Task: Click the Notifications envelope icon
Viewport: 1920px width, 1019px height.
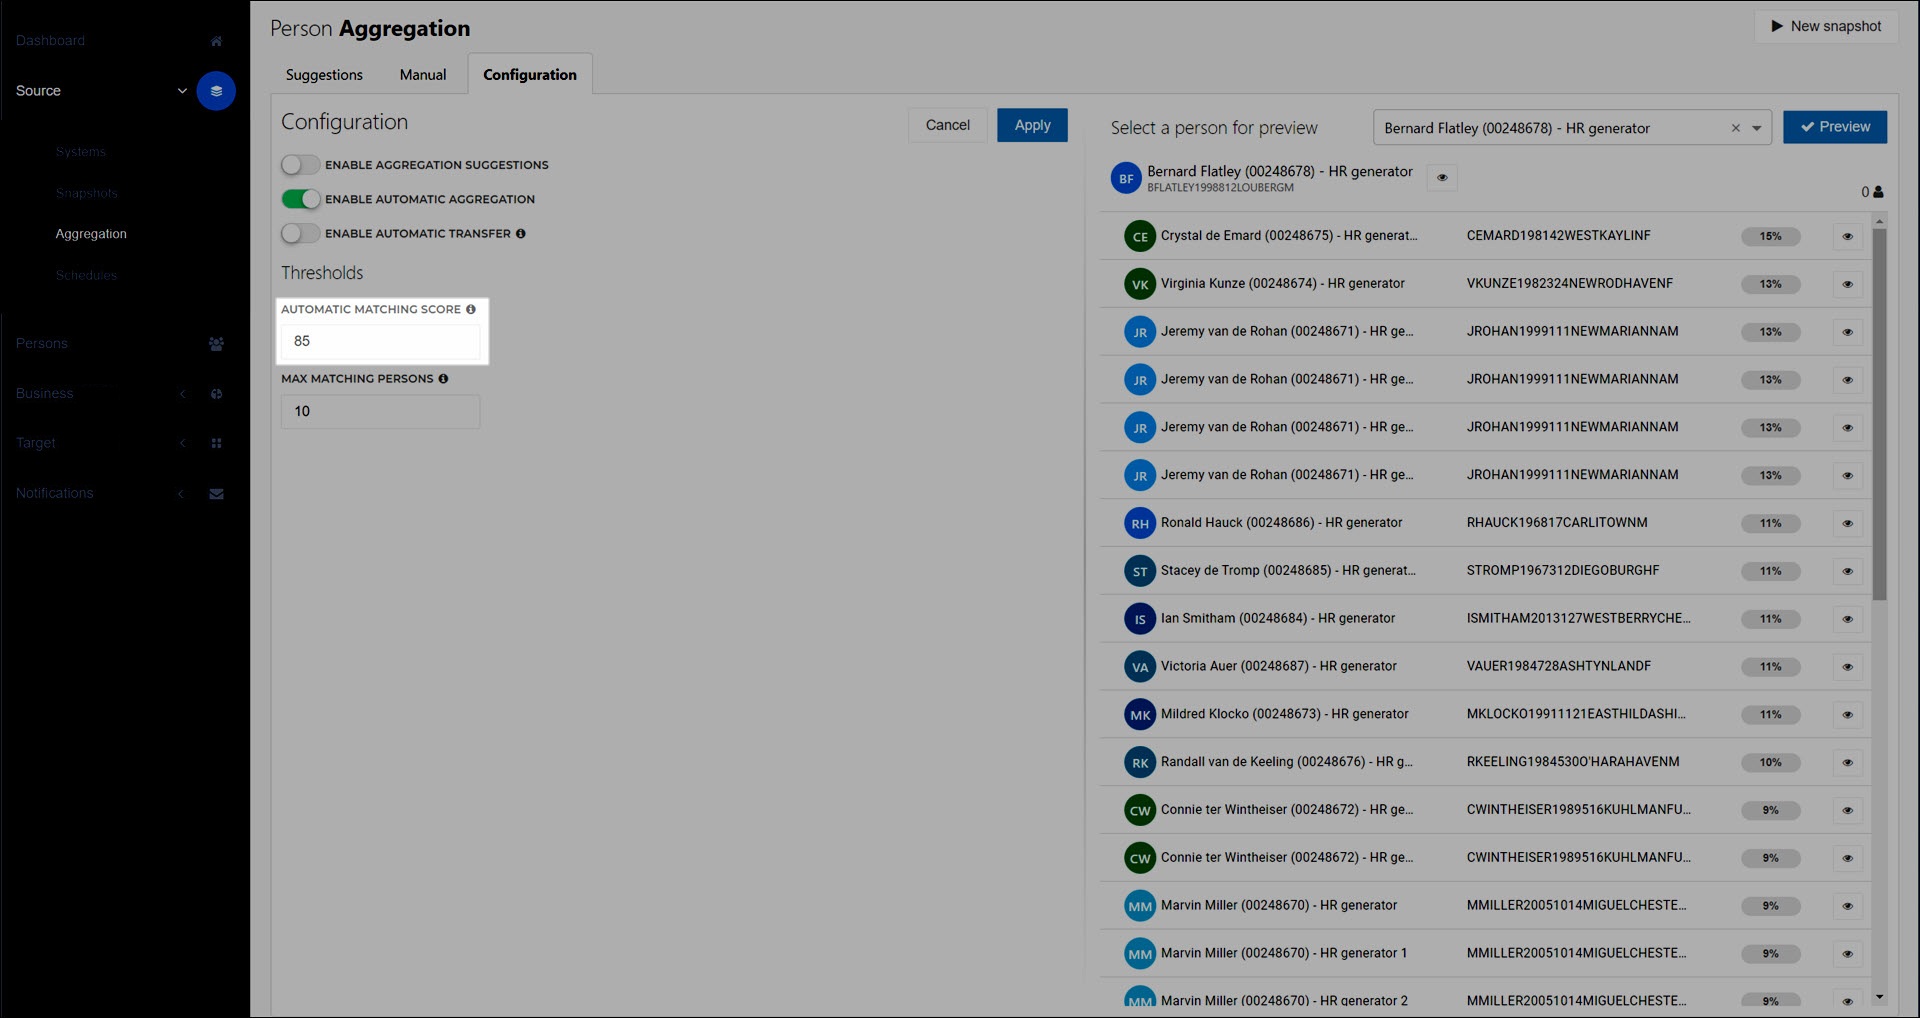Action: (216, 494)
